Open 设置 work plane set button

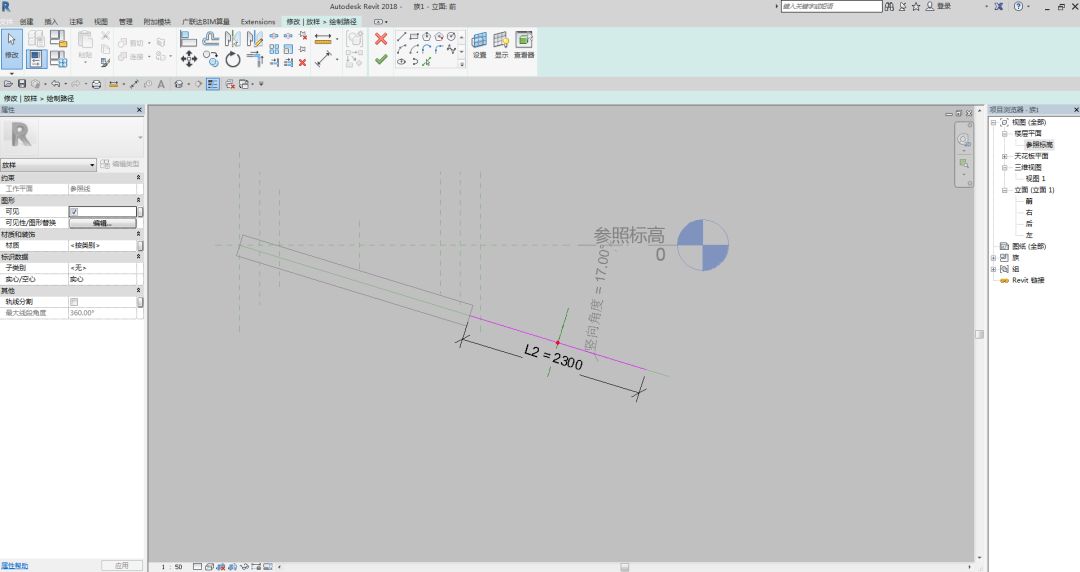(479, 45)
